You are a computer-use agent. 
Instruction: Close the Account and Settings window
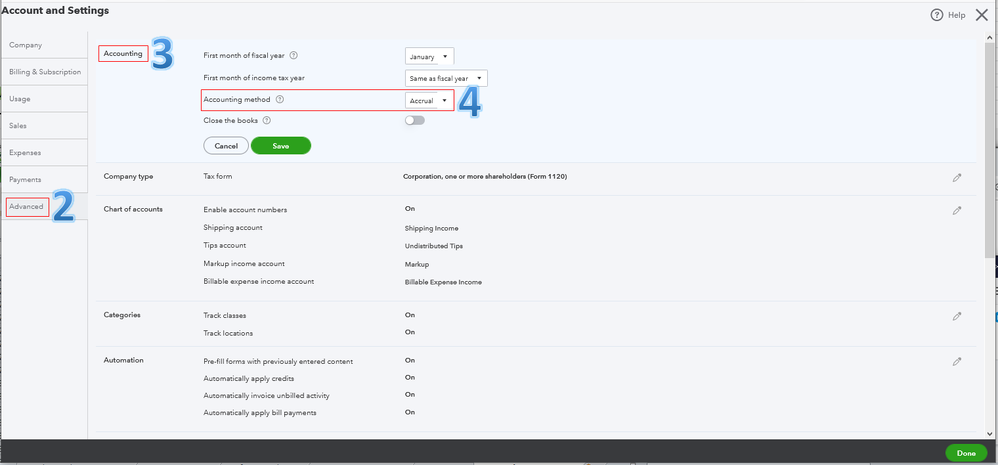tap(981, 15)
